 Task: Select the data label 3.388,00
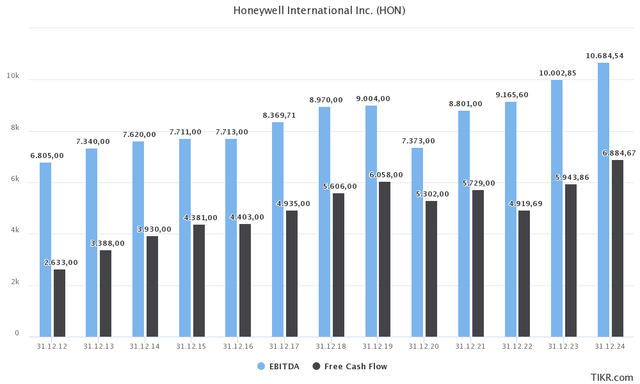(107, 243)
